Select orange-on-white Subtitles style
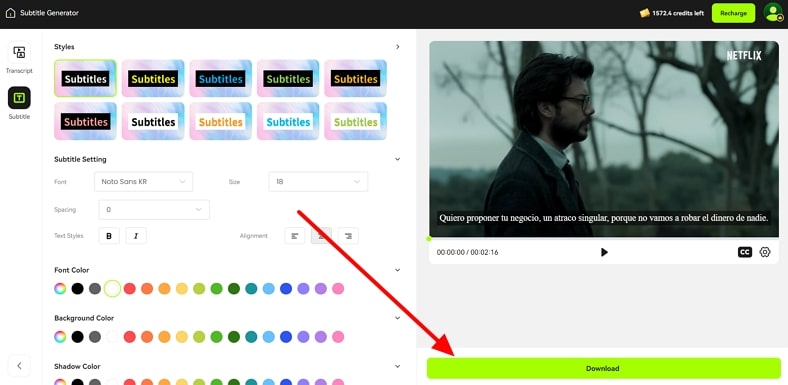This screenshot has width=788, height=385. pos(221,121)
